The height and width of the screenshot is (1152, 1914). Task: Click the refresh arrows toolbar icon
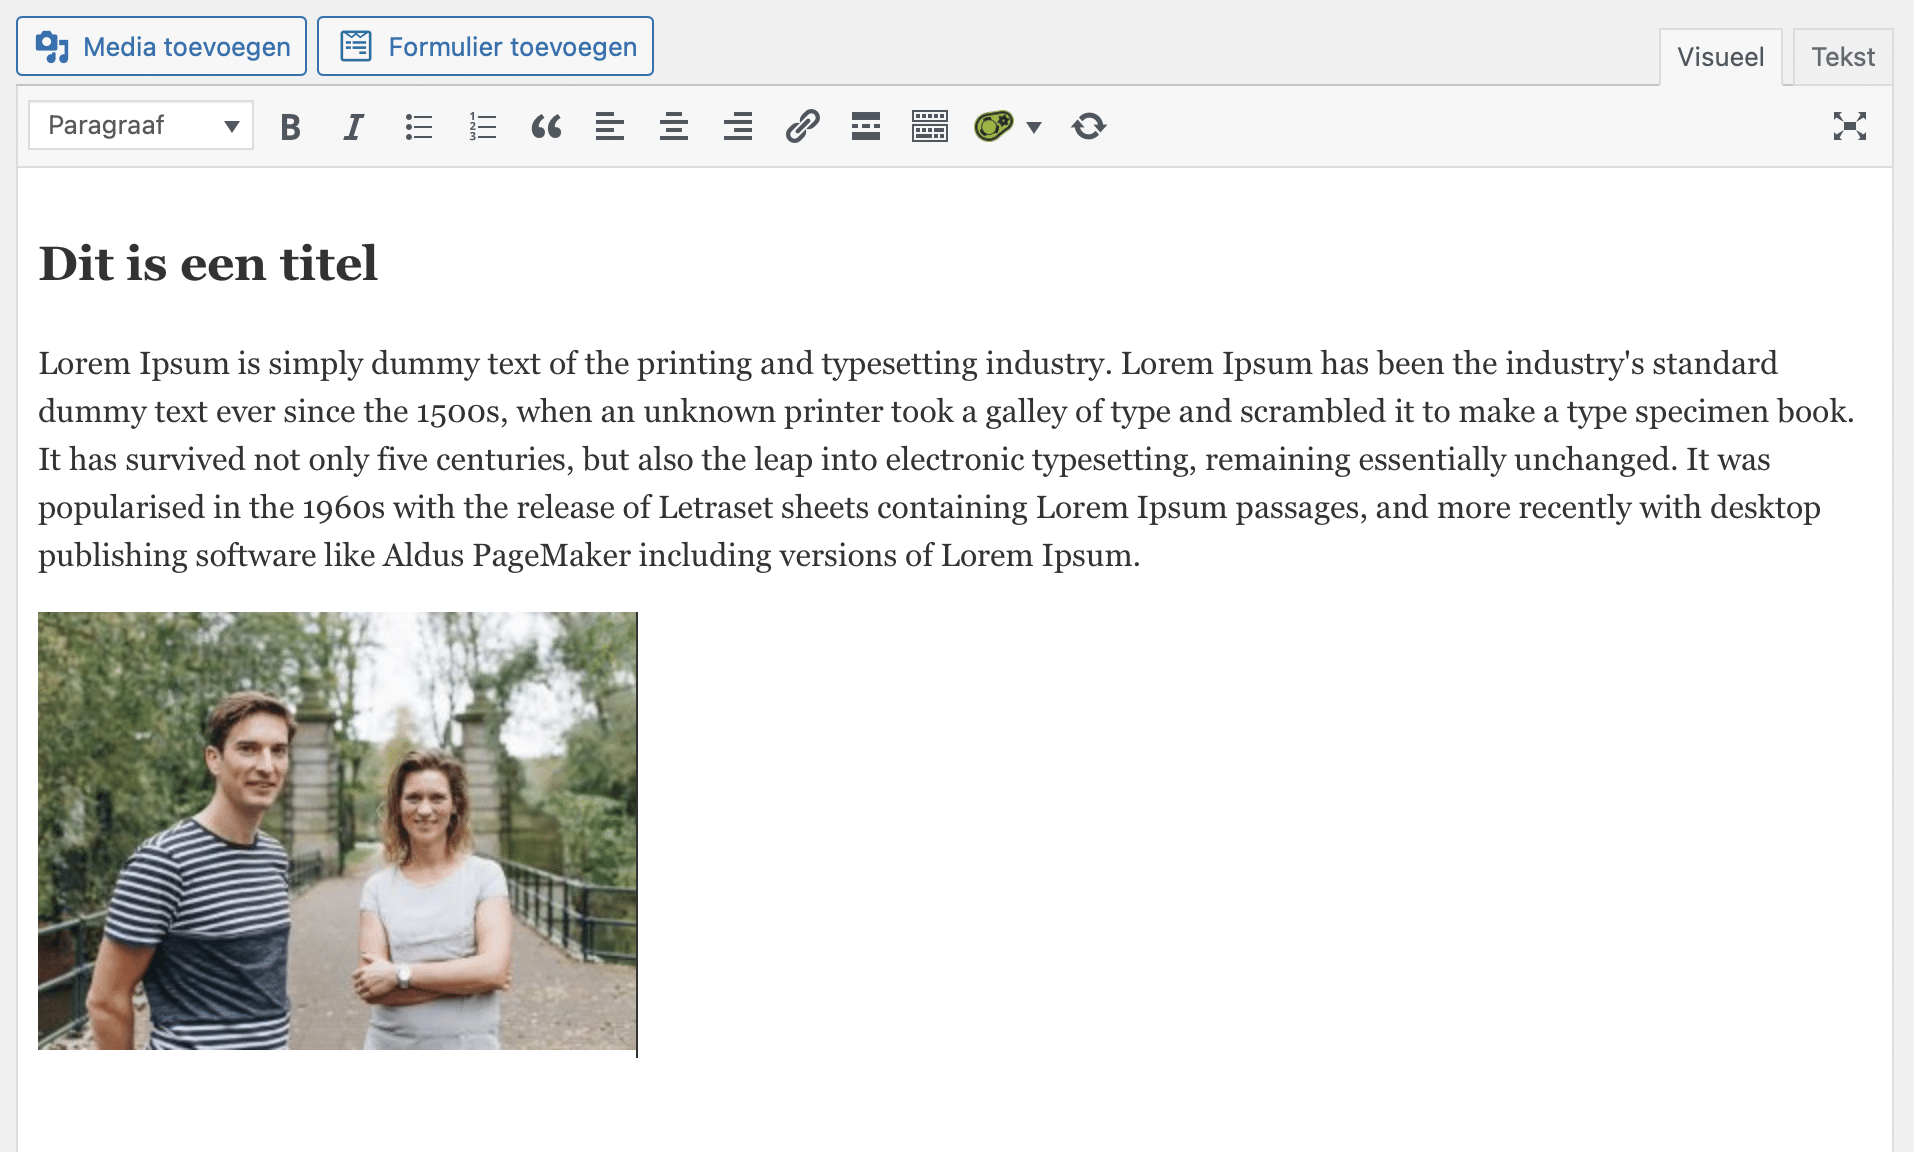(x=1089, y=127)
